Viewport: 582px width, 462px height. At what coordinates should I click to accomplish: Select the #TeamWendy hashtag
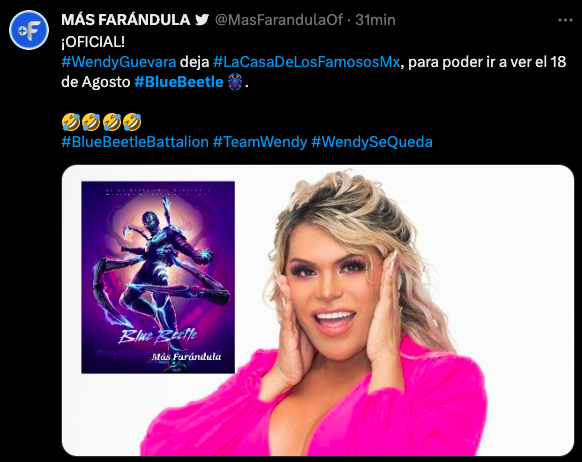[260, 142]
